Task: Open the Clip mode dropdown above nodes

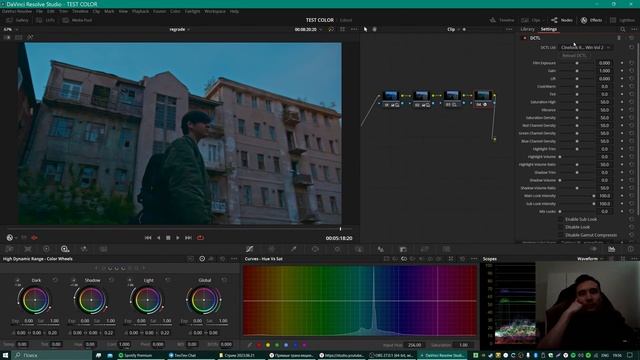Action: coord(453,29)
